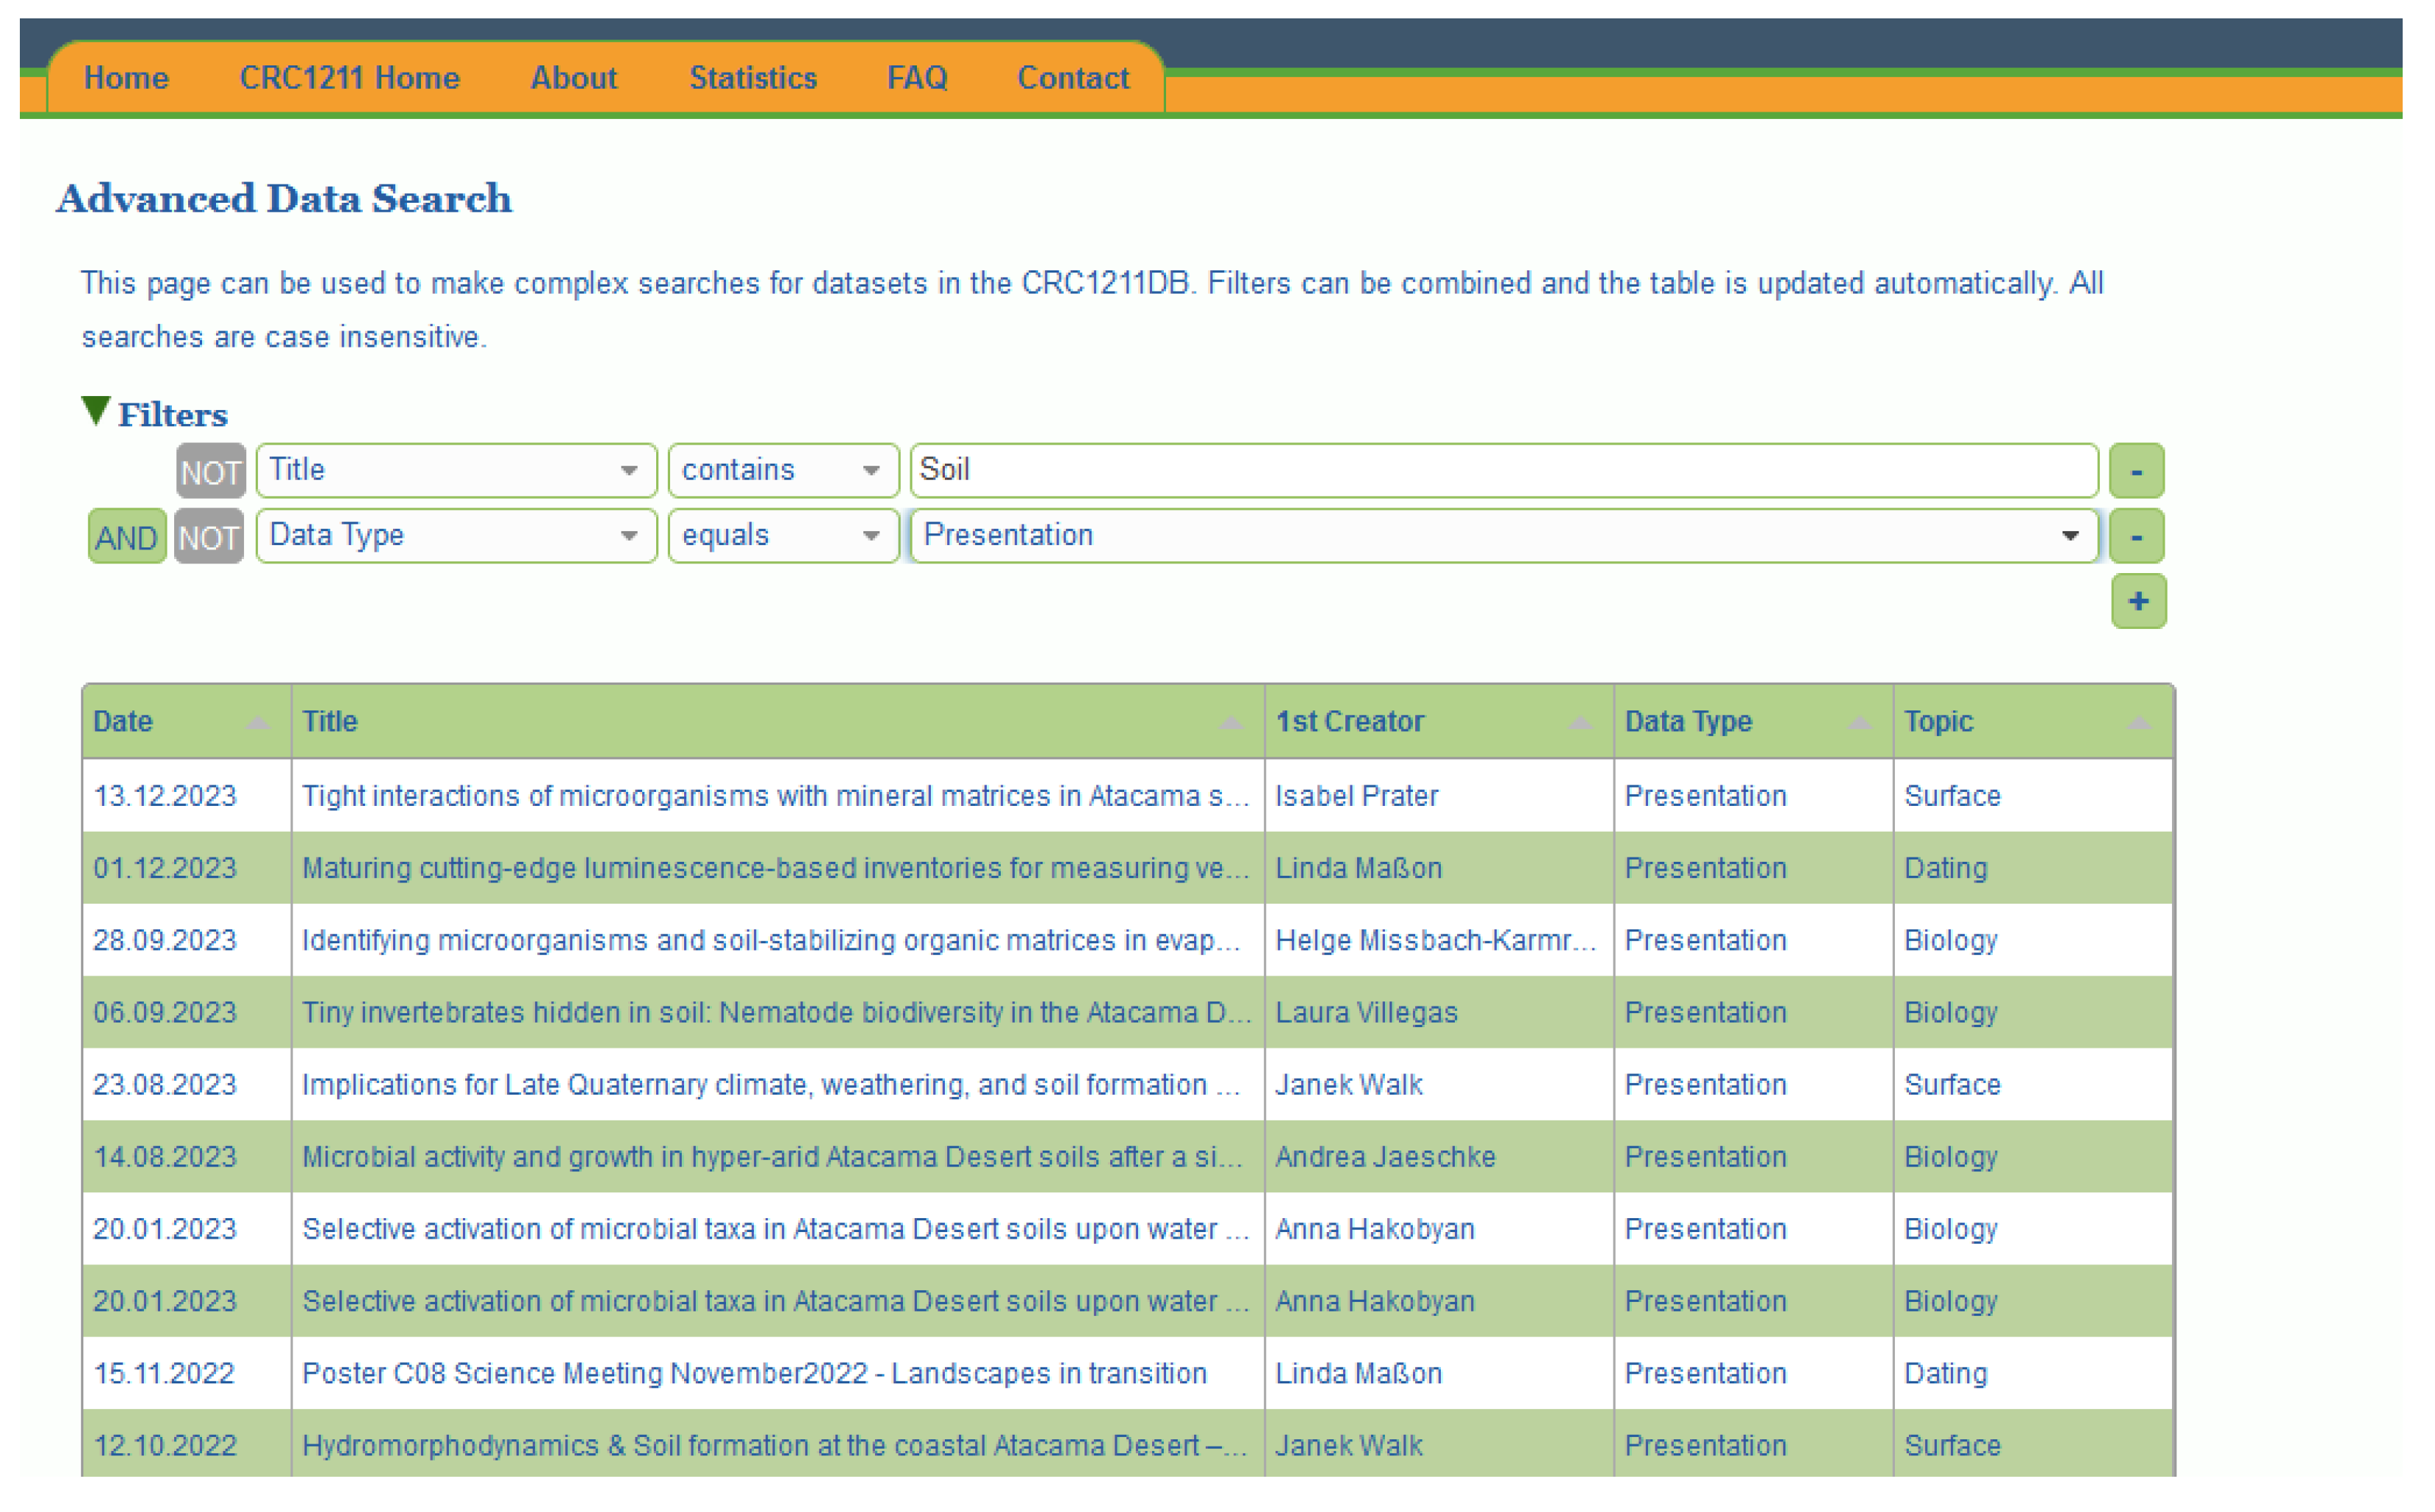Viewport: 2435px width, 1512px height.
Task: Open 'Implications for Late Quaternary climate' entry
Action: 771,1085
